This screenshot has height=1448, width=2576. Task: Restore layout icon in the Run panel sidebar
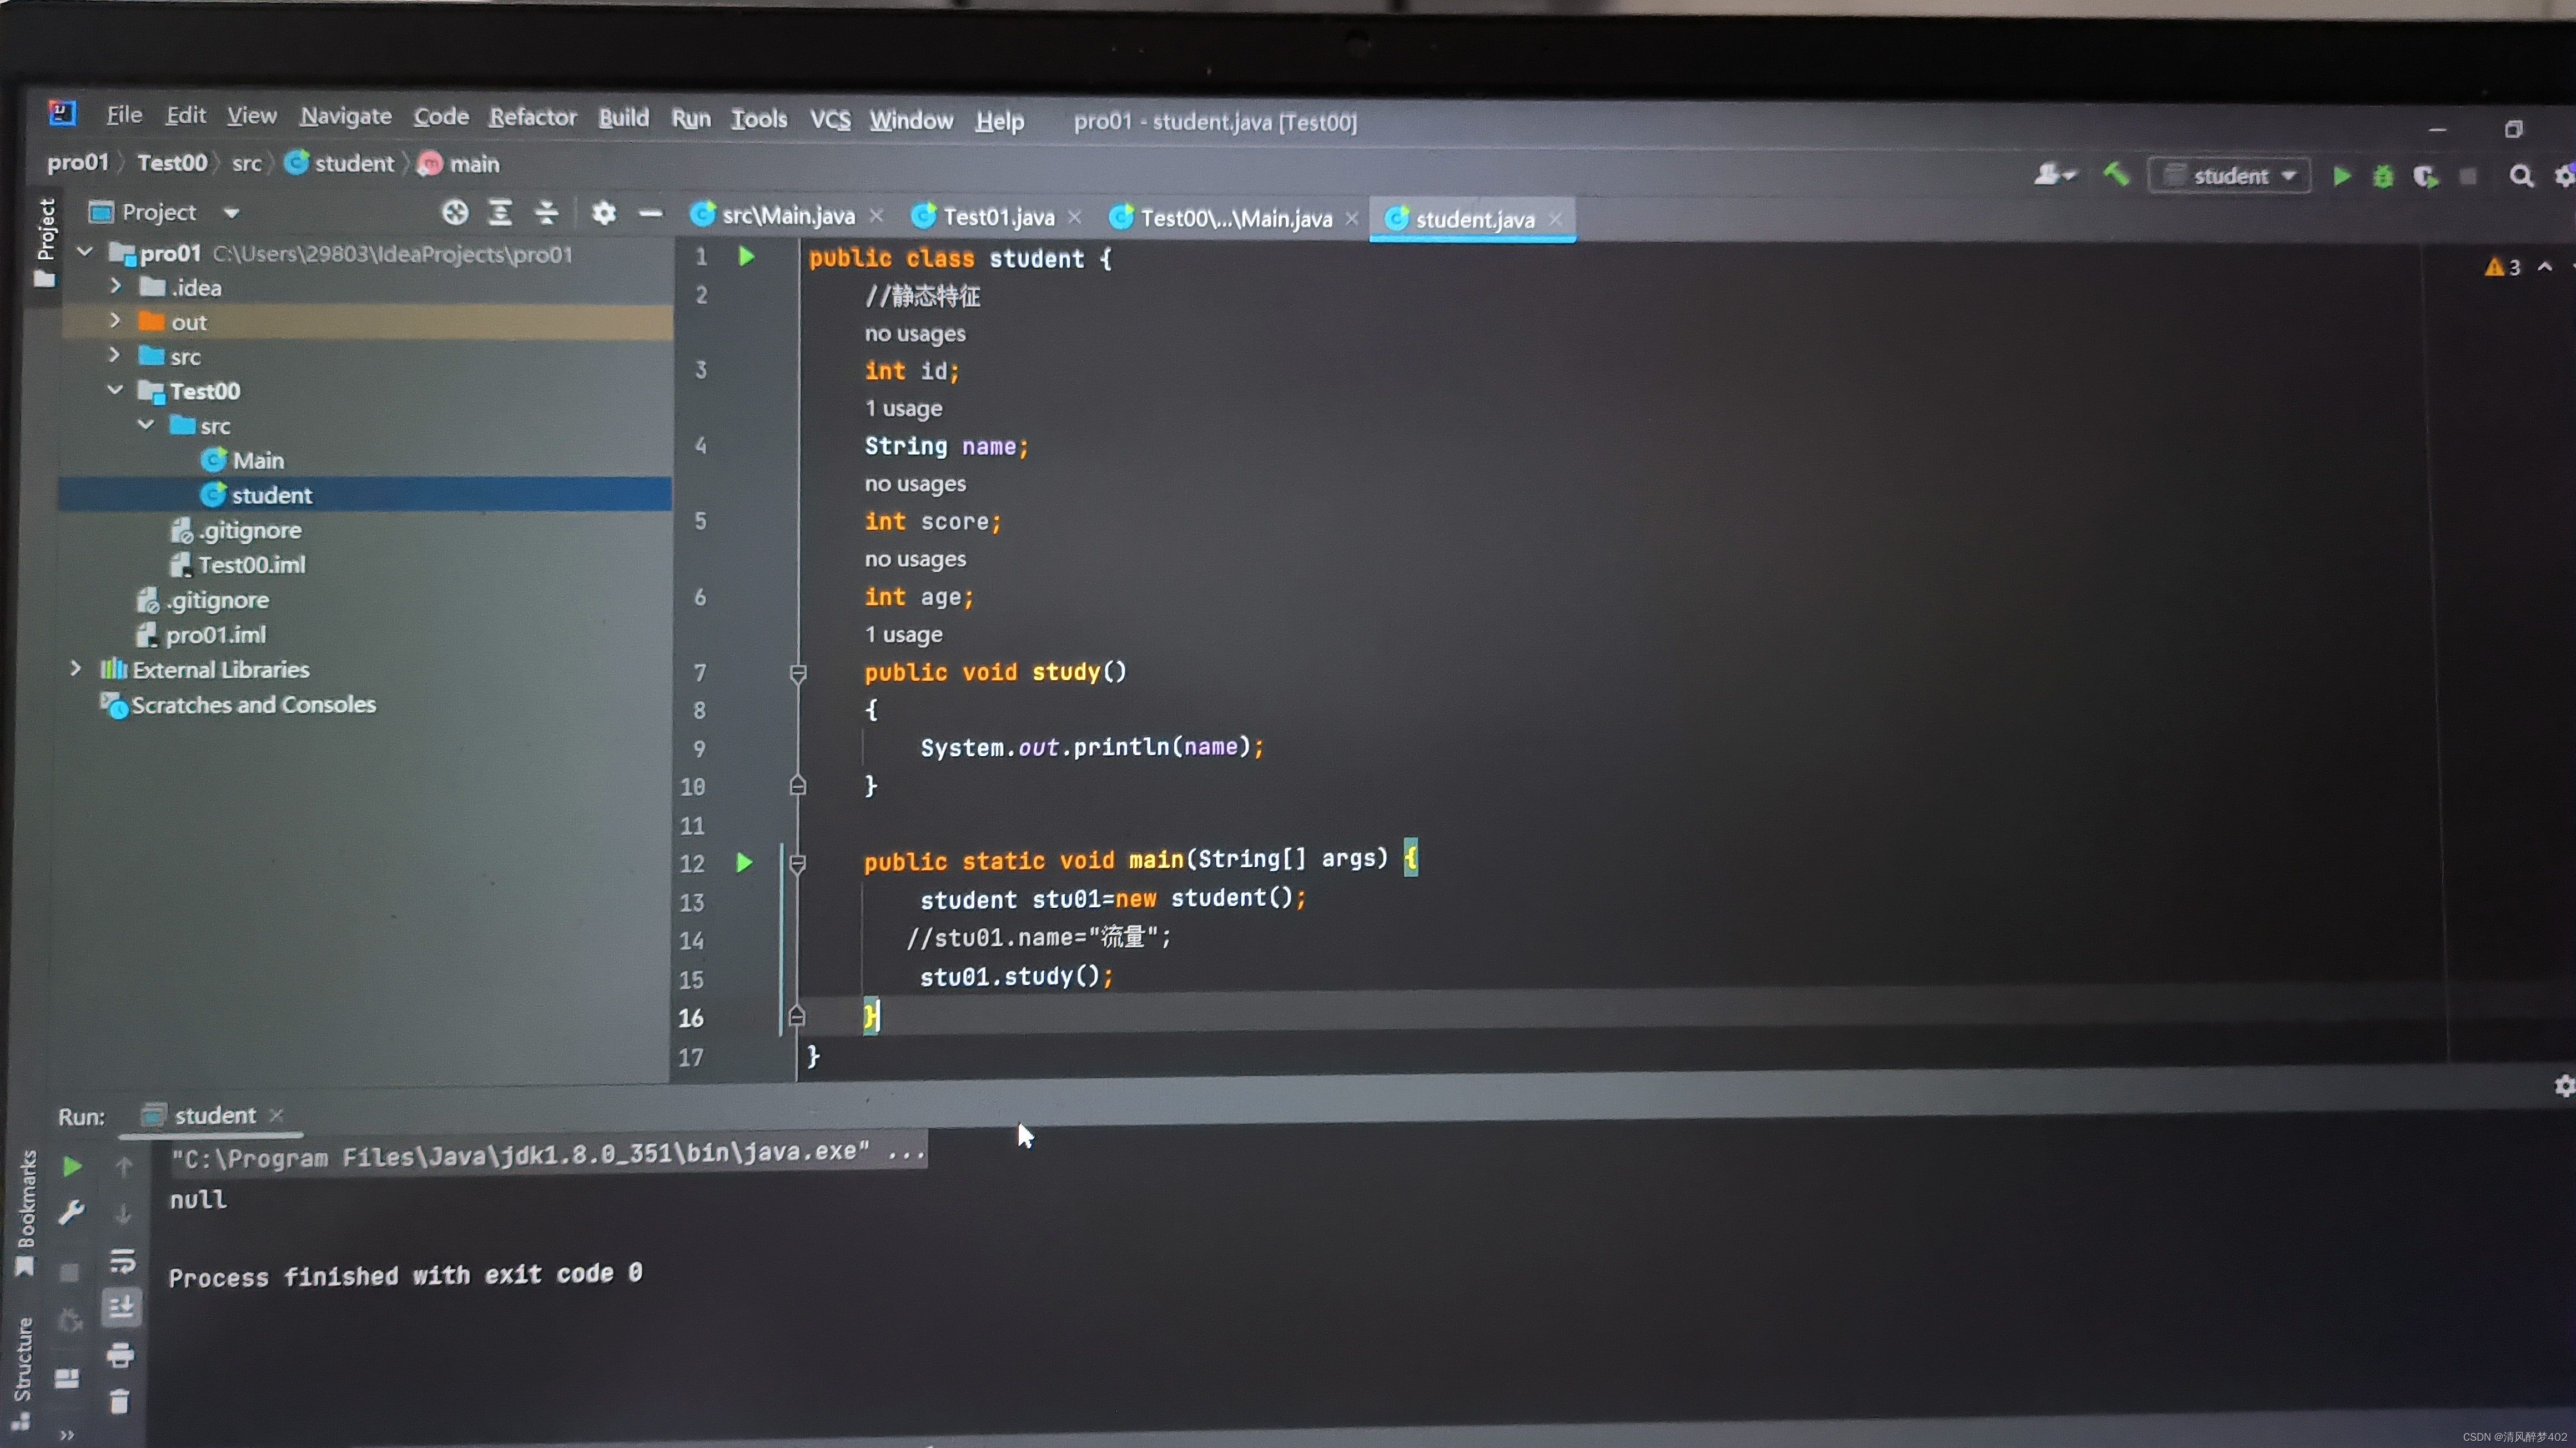(x=67, y=1378)
